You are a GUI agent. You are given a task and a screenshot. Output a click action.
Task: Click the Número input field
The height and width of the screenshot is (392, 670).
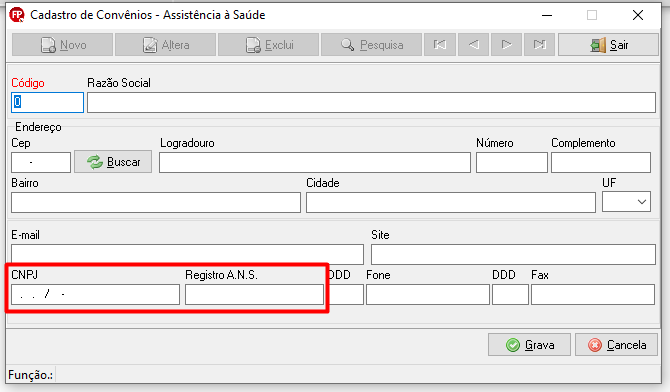click(511, 162)
